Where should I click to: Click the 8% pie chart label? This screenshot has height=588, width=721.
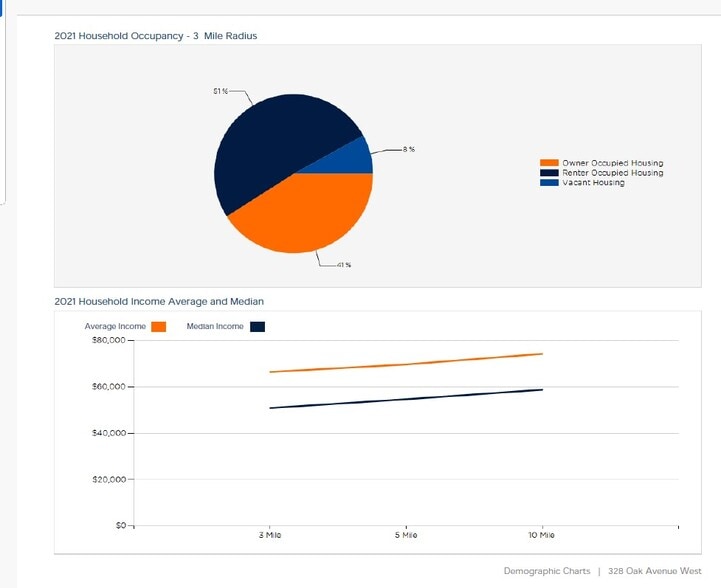tap(408, 149)
